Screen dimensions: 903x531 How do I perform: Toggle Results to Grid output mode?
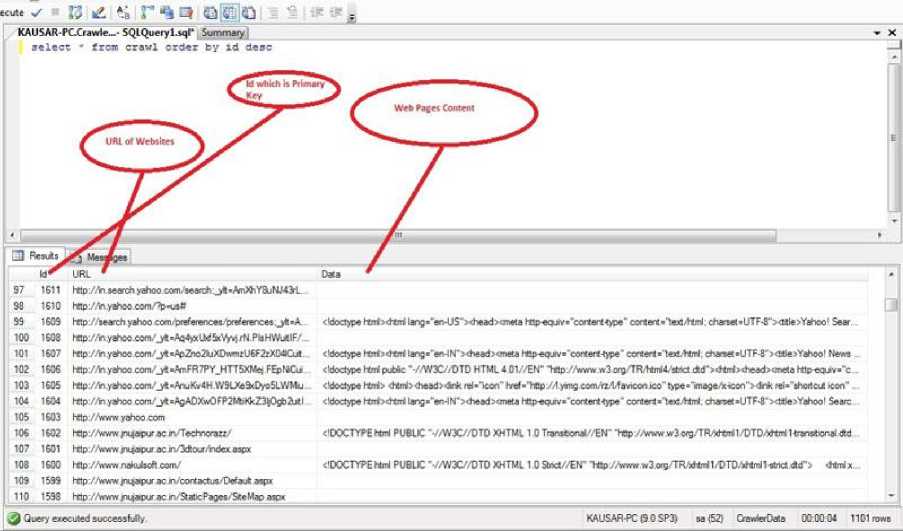click(x=229, y=12)
